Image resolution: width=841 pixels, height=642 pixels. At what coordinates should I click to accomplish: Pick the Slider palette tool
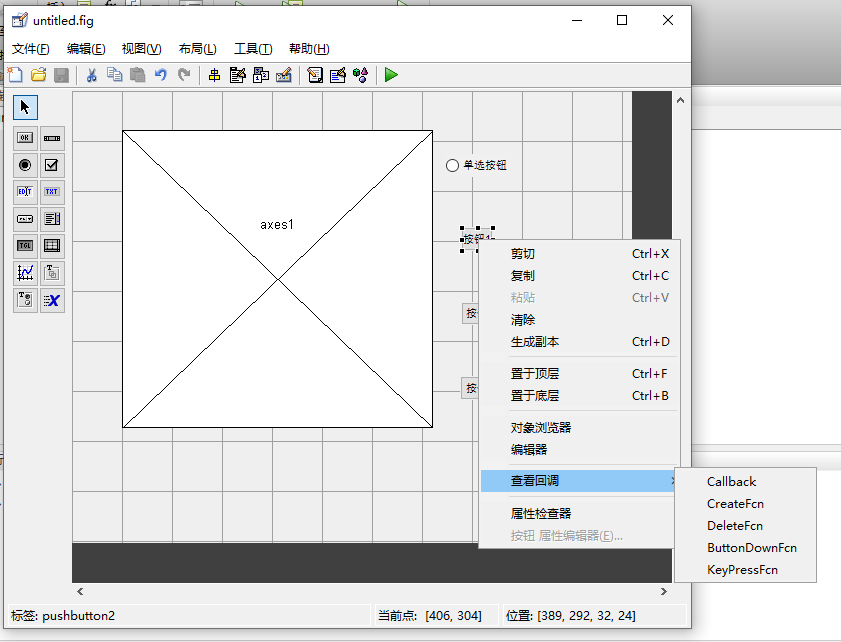click(52, 138)
